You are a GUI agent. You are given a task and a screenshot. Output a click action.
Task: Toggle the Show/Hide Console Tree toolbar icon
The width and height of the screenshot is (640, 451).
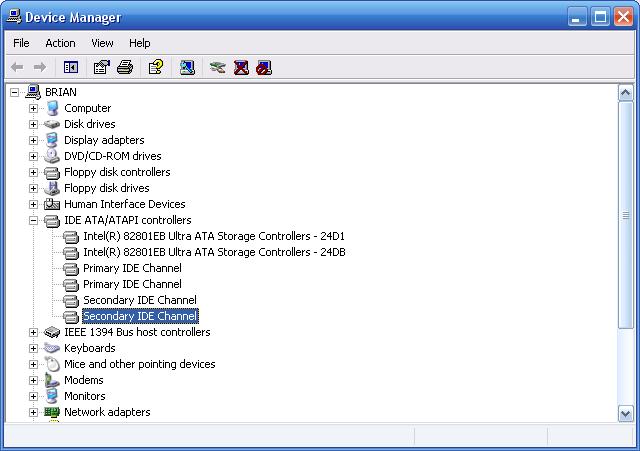71,67
